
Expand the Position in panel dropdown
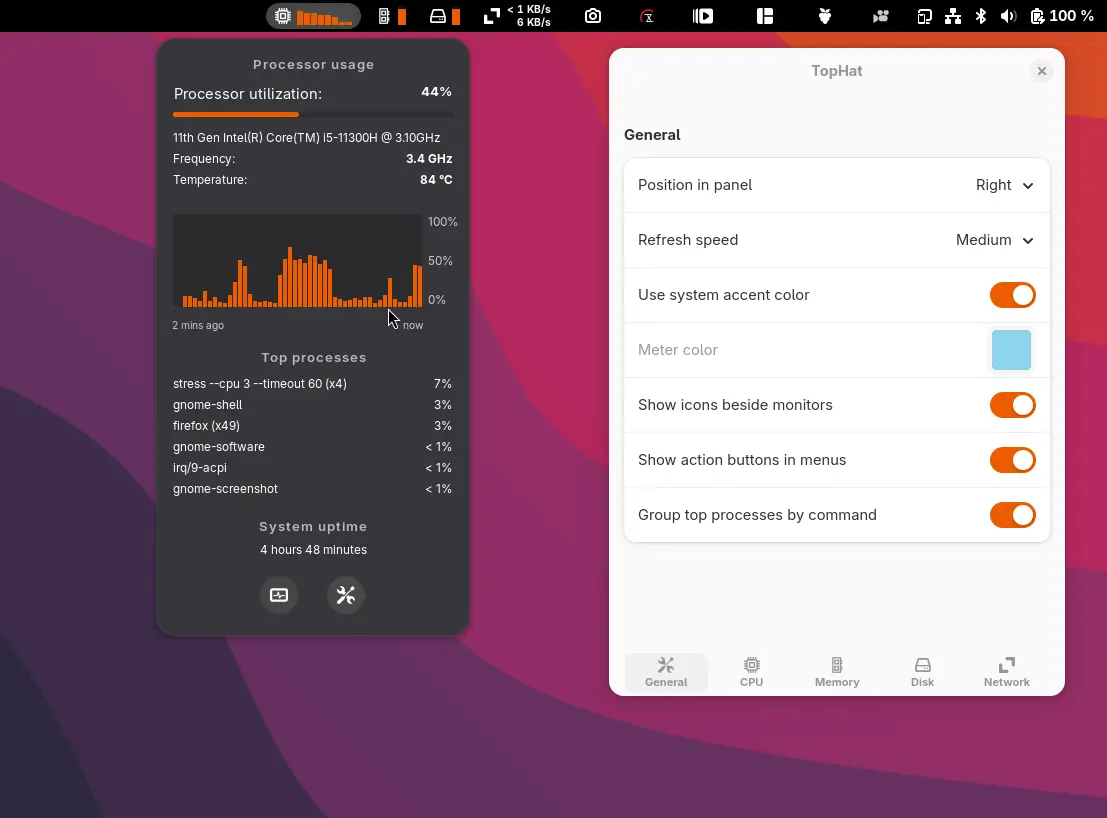pyautogui.click(x=1004, y=185)
